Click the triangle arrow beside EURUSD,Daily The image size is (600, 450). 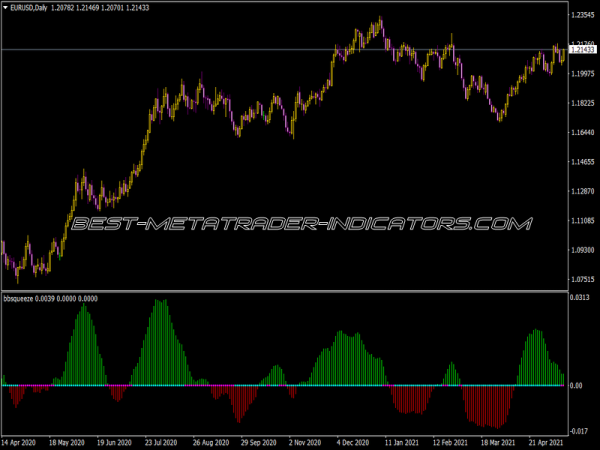pyautogui.click(x=5, y=8)
